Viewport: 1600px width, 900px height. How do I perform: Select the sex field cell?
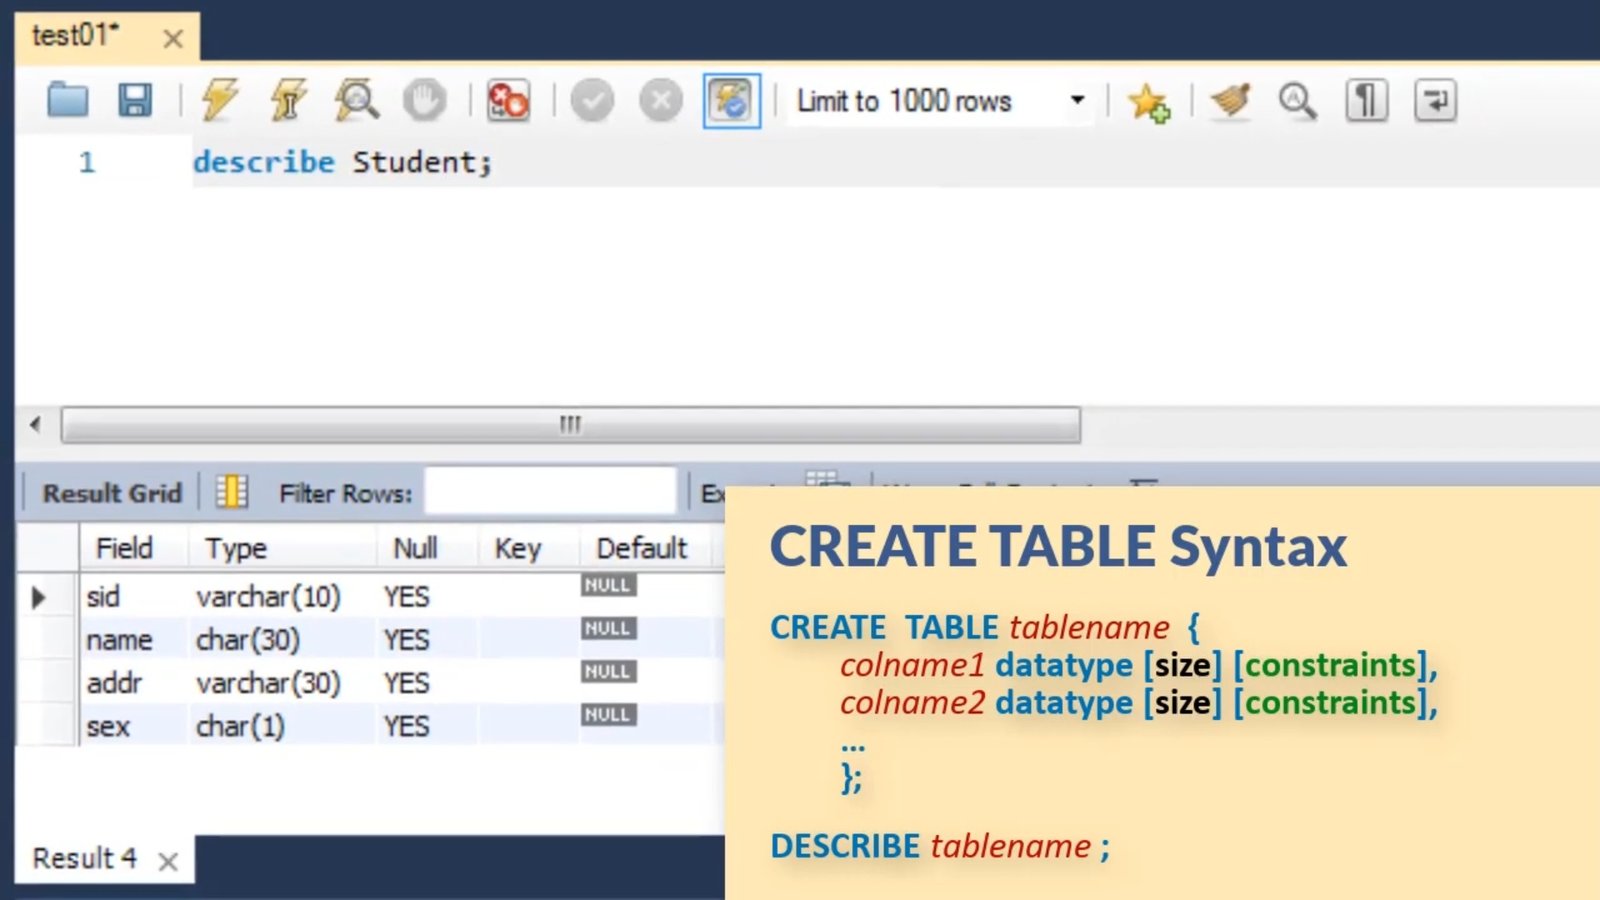click(x=134, y=726)
